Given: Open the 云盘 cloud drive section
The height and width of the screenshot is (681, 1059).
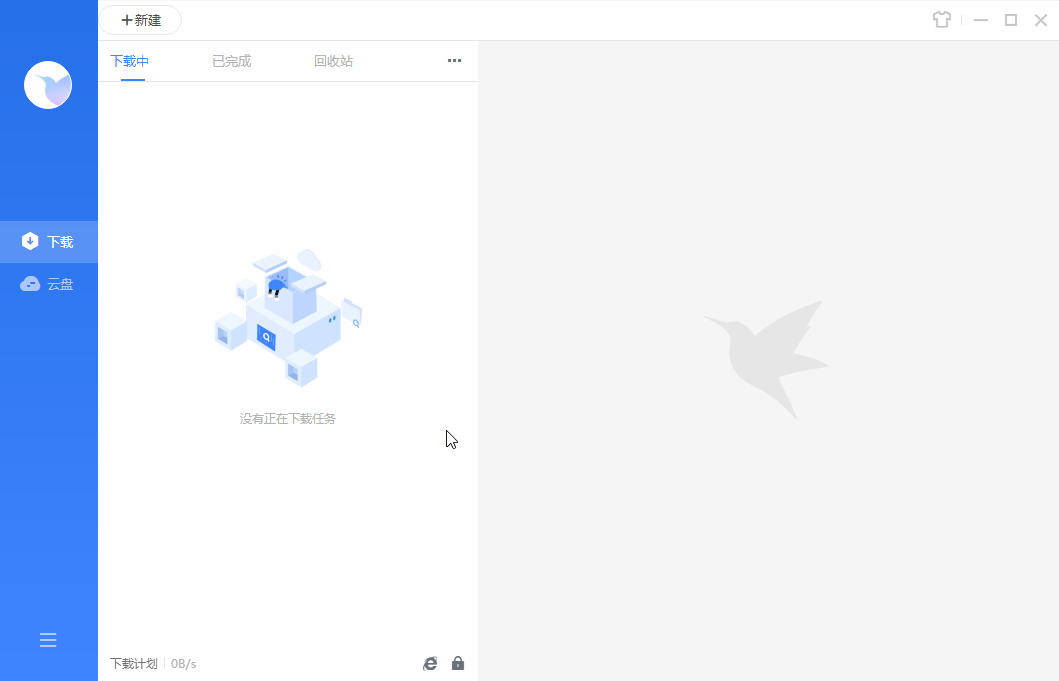Looking at the screenshot, I should [x=49, y=284].
